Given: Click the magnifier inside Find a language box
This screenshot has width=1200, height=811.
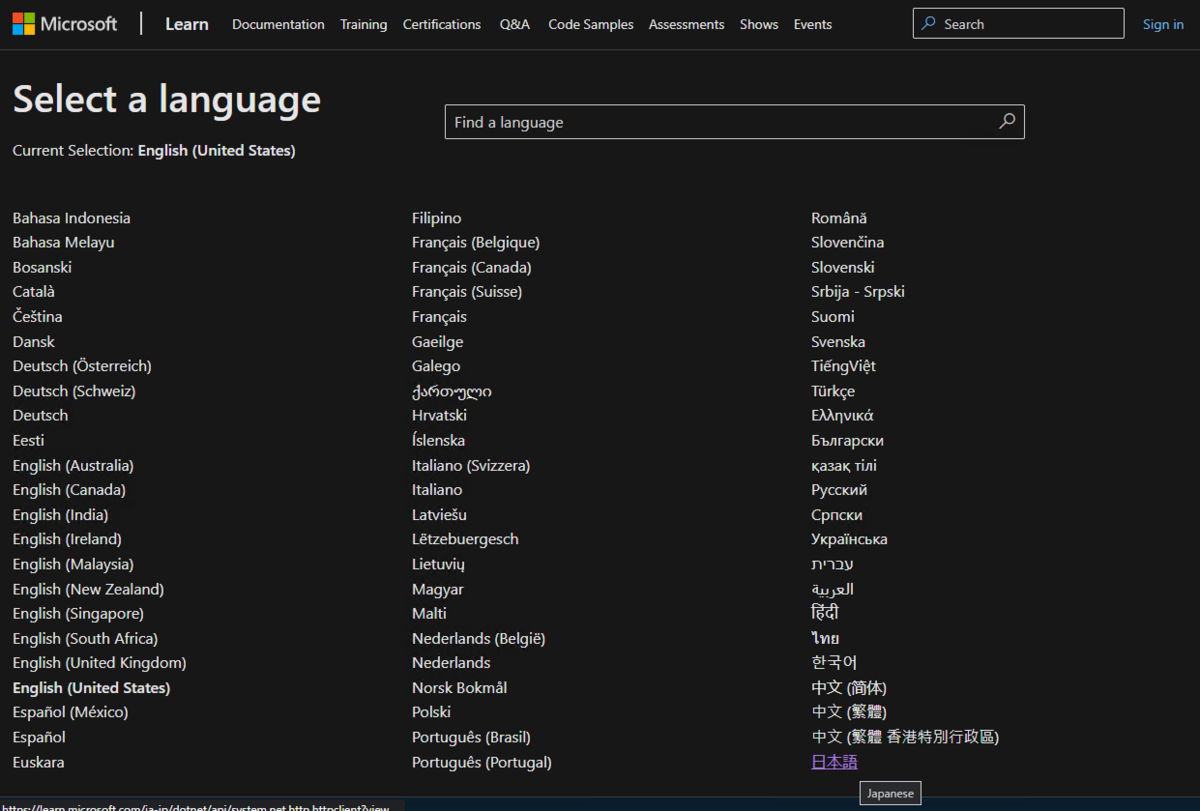Looking at the screenshot, I should (1007, 121).
